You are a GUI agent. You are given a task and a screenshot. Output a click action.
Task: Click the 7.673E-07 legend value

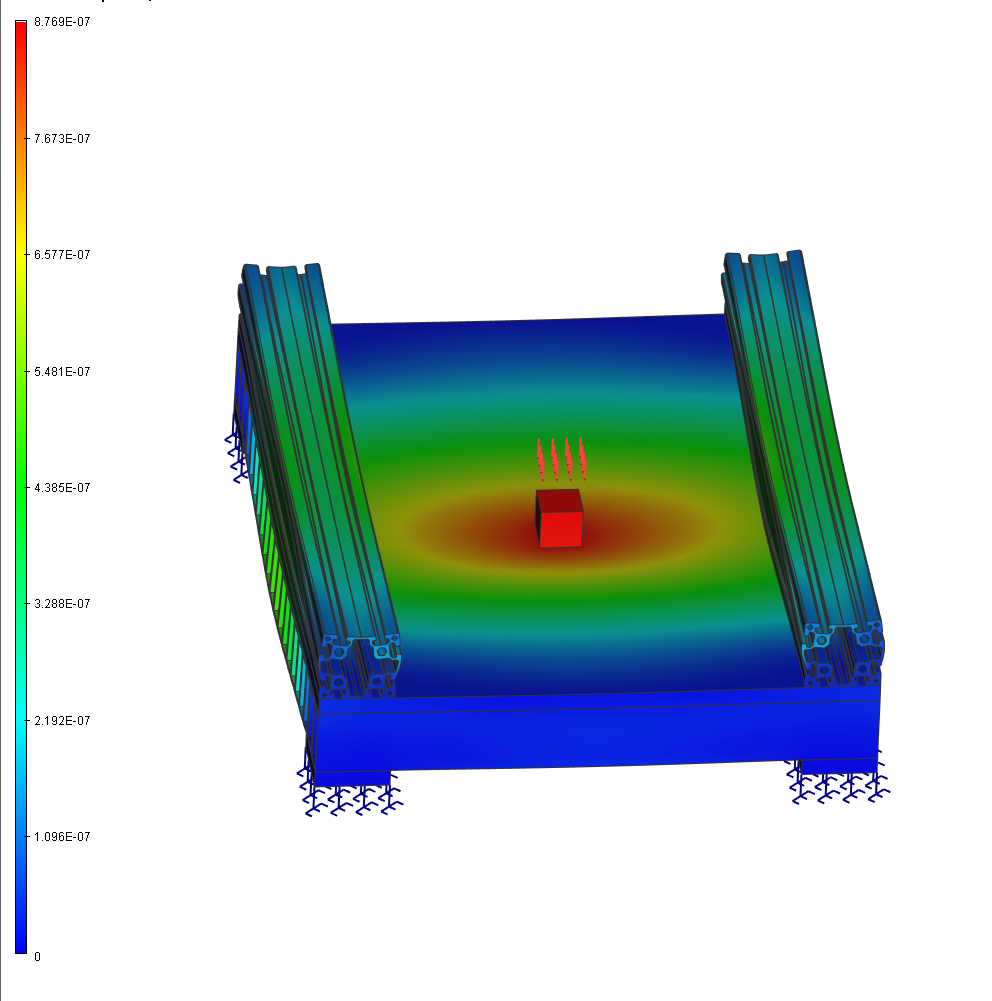[62, 139]
